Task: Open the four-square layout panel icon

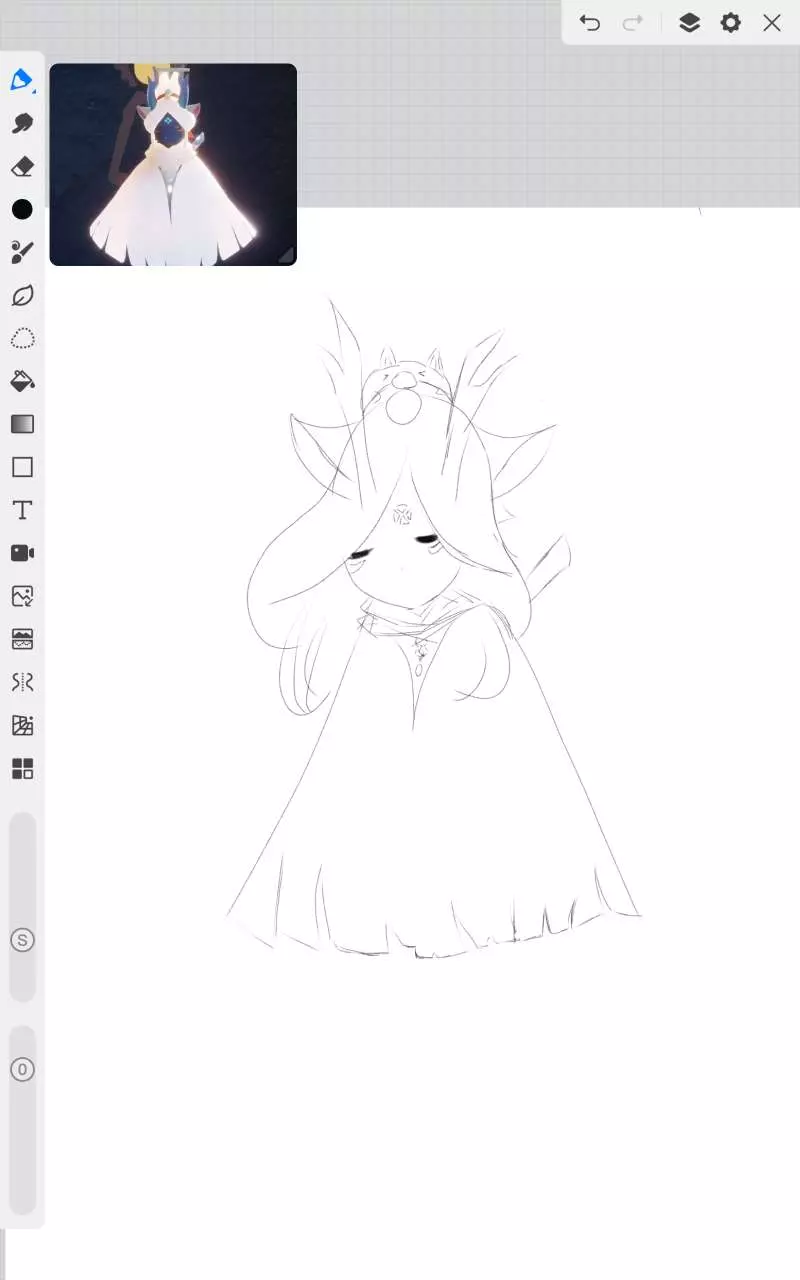Action: click(x=22, y=768)
